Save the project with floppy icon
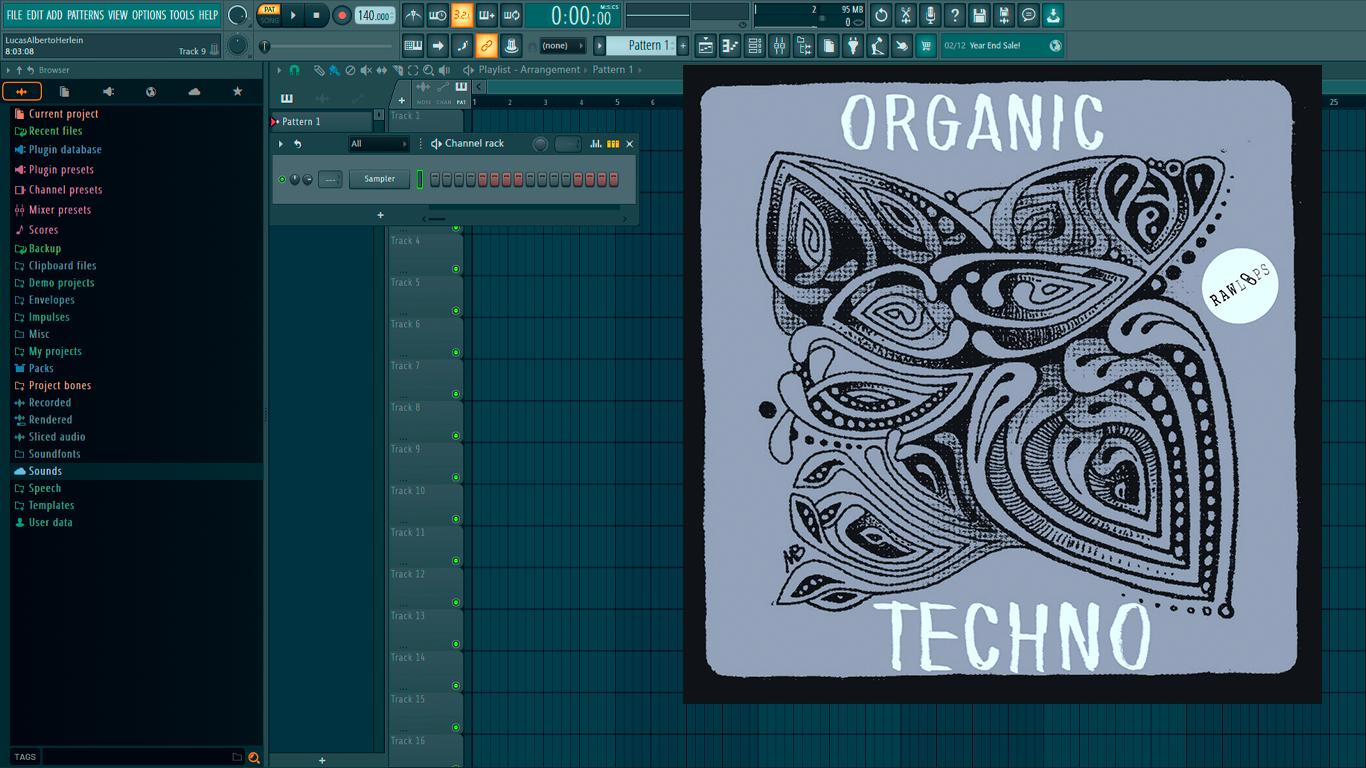The width and height of the screenshot is (1366, 768). click(x=980, y=15)
